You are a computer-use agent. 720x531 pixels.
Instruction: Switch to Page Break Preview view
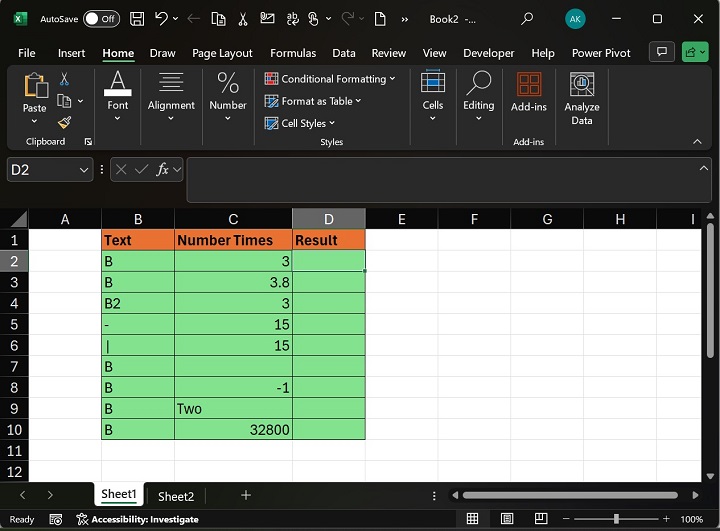coord(540,519)
